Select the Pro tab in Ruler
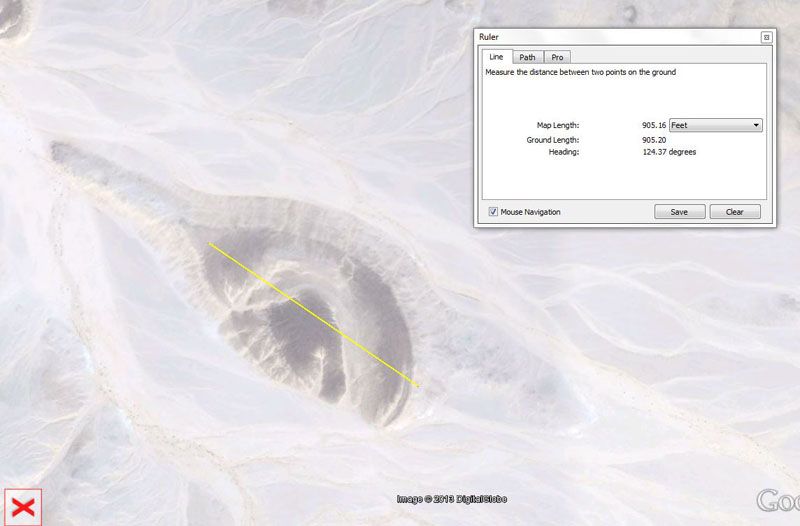The width and height of the screenshot is (800, 526). coord(557,57)
